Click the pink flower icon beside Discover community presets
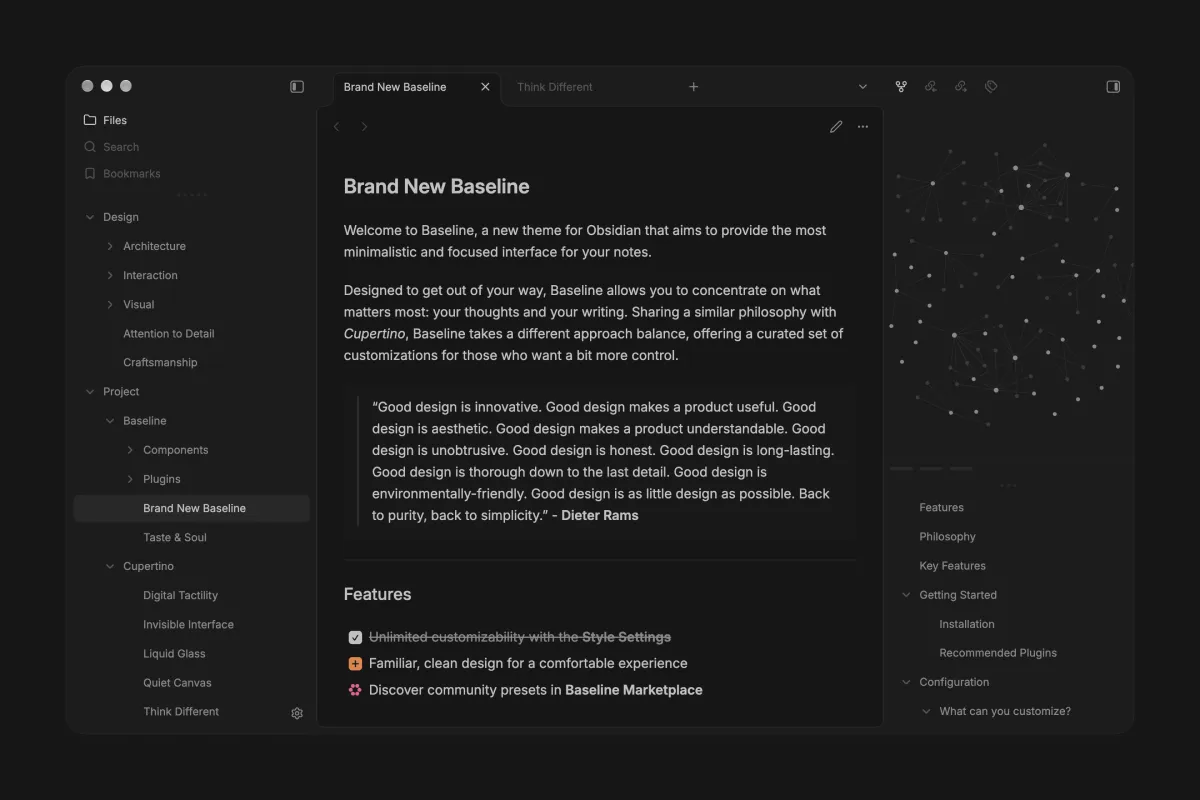 click(x=355, y=690)
